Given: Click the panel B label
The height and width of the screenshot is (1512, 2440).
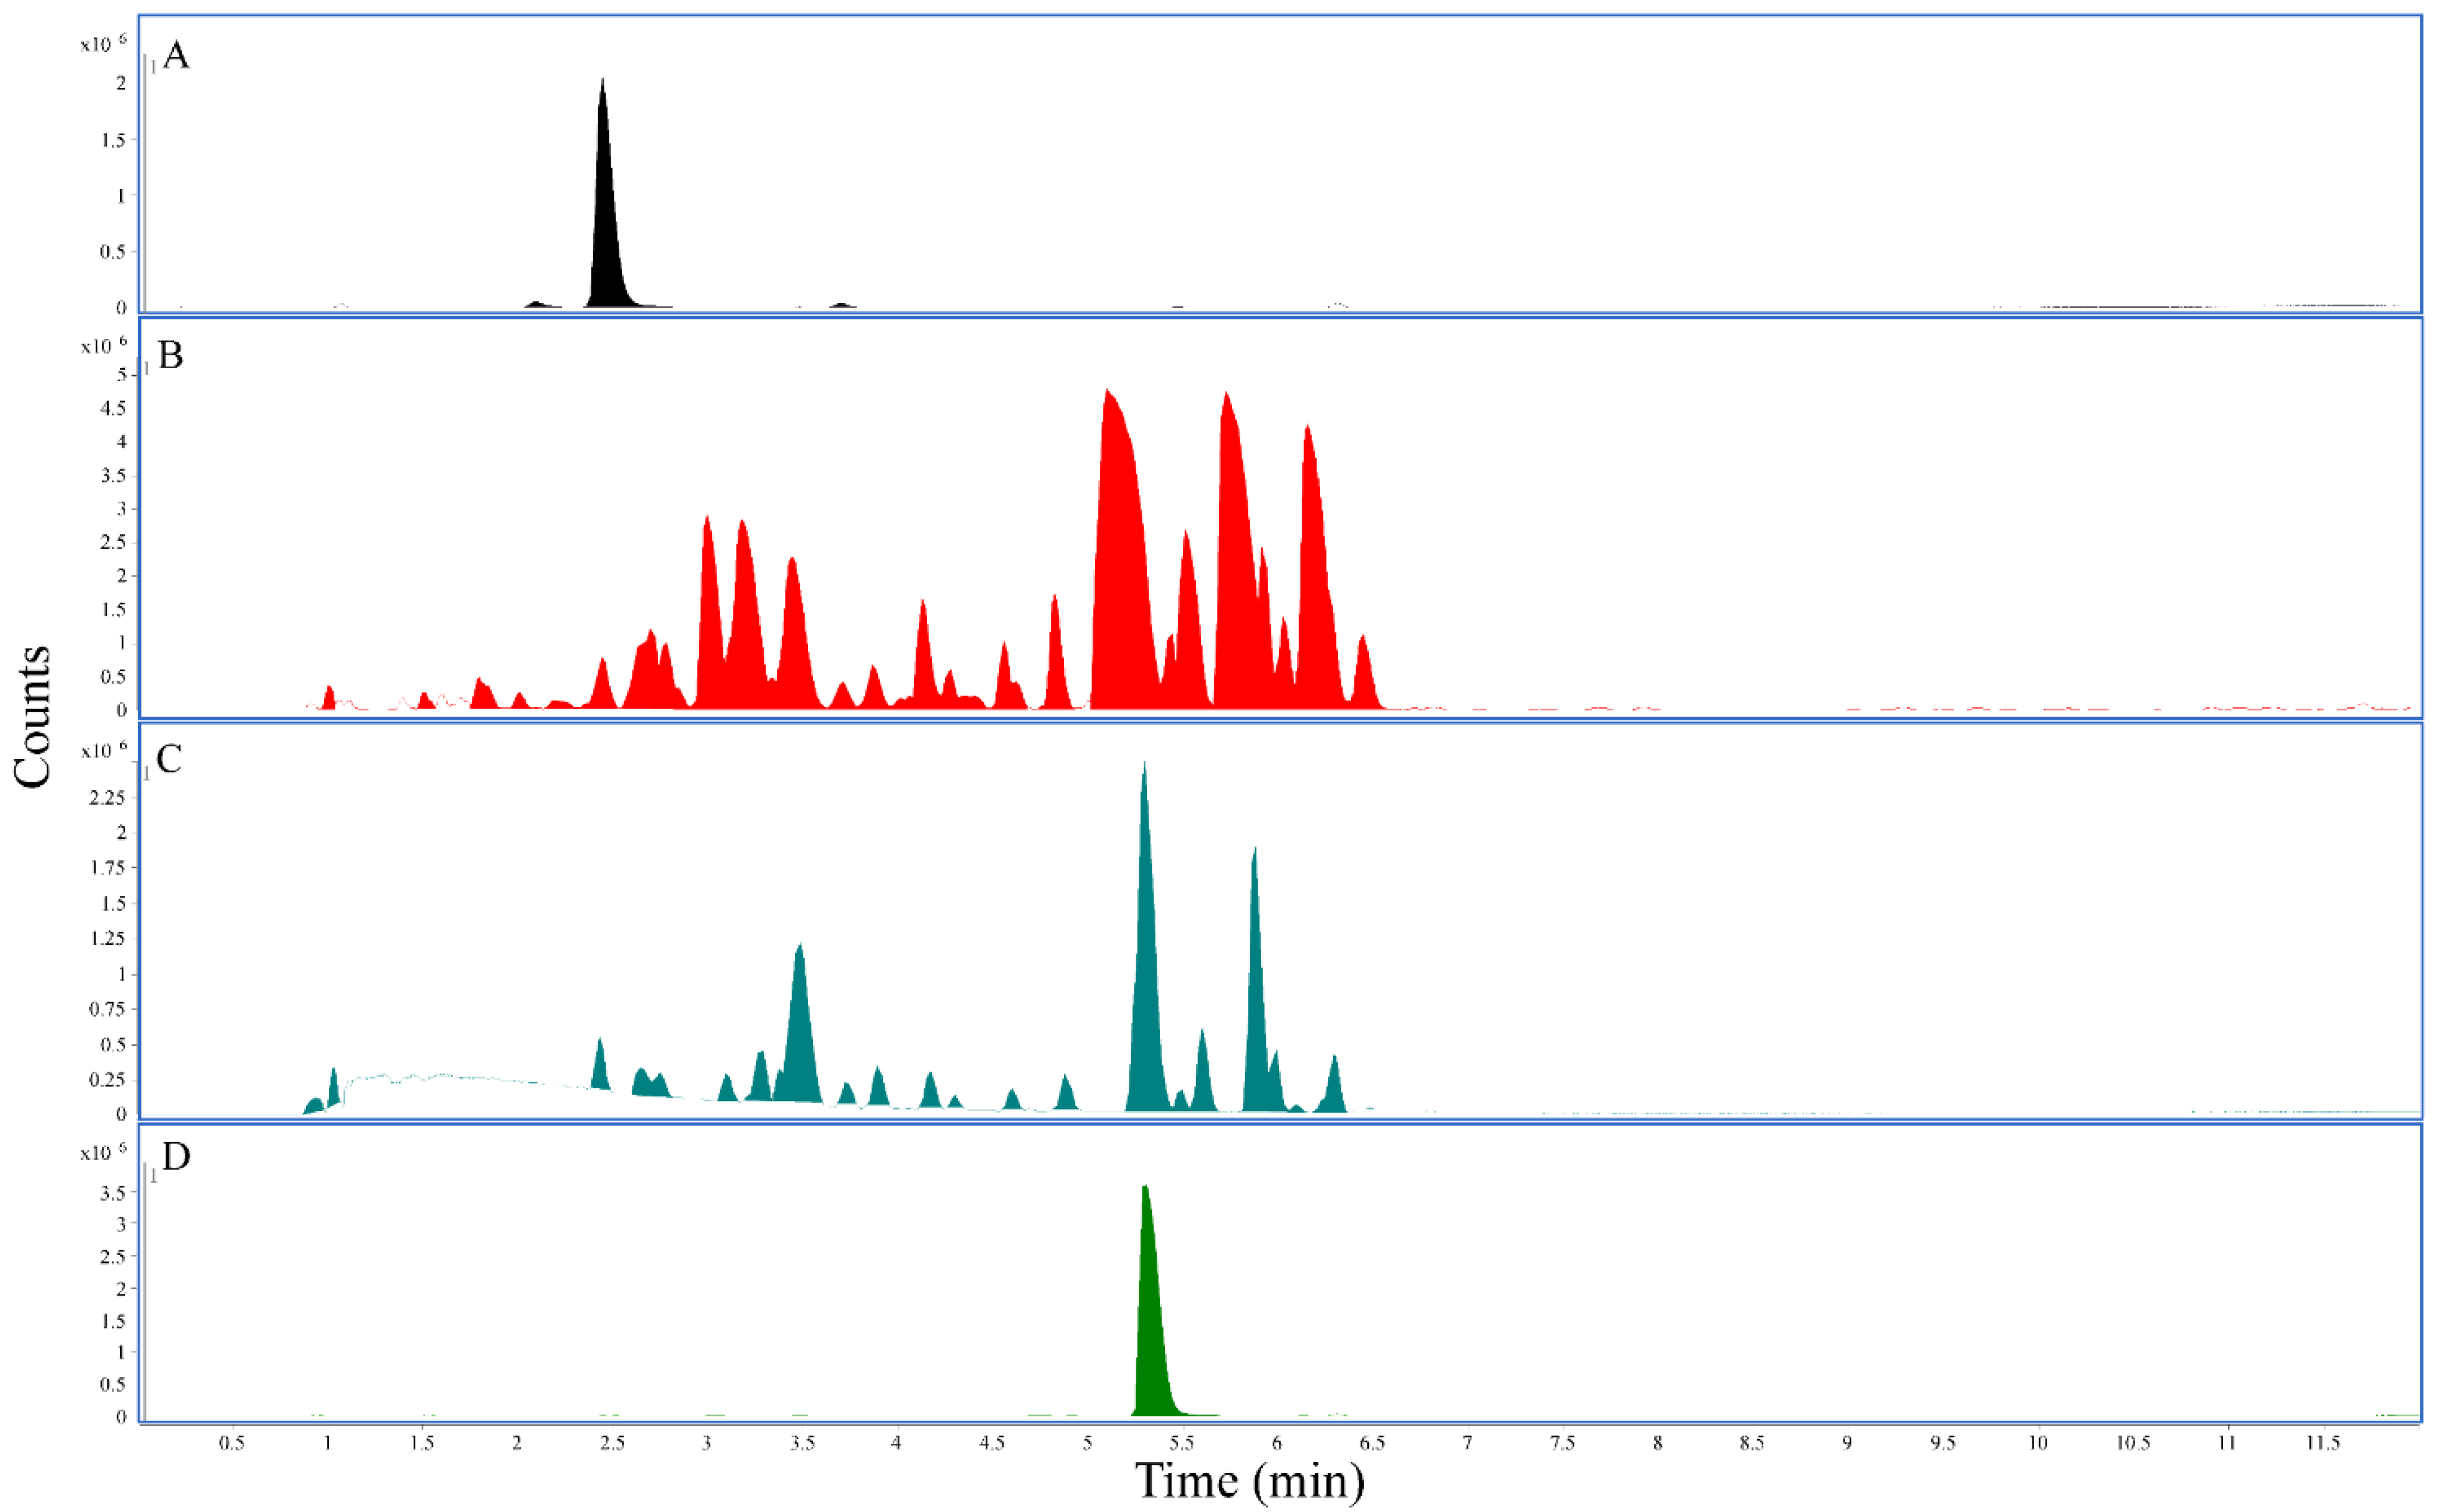Looking at the screenshot, I should [171, 355].
